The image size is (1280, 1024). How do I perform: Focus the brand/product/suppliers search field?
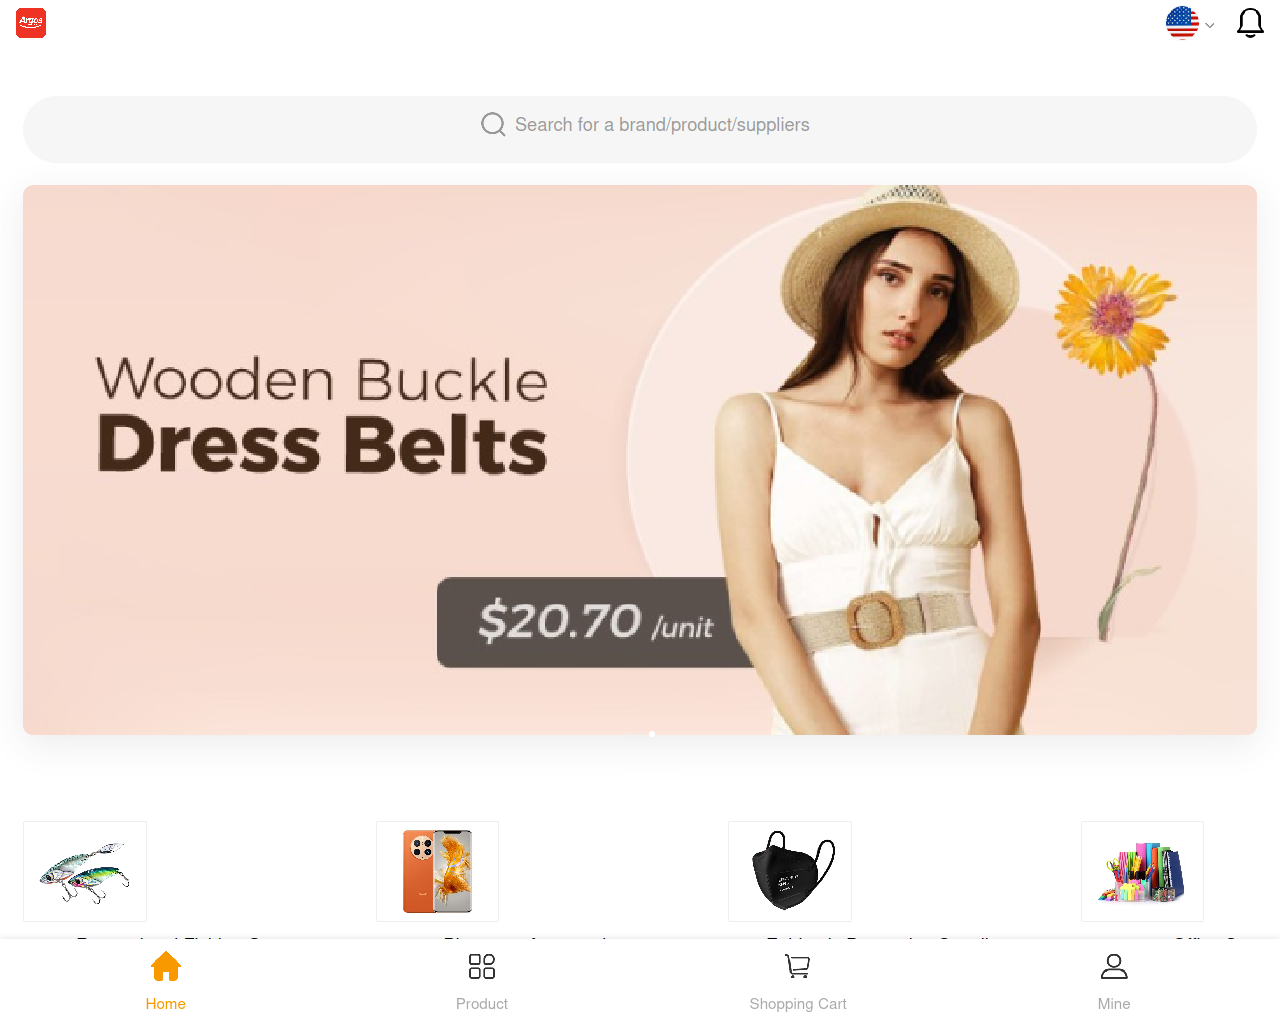pos(640,129)
